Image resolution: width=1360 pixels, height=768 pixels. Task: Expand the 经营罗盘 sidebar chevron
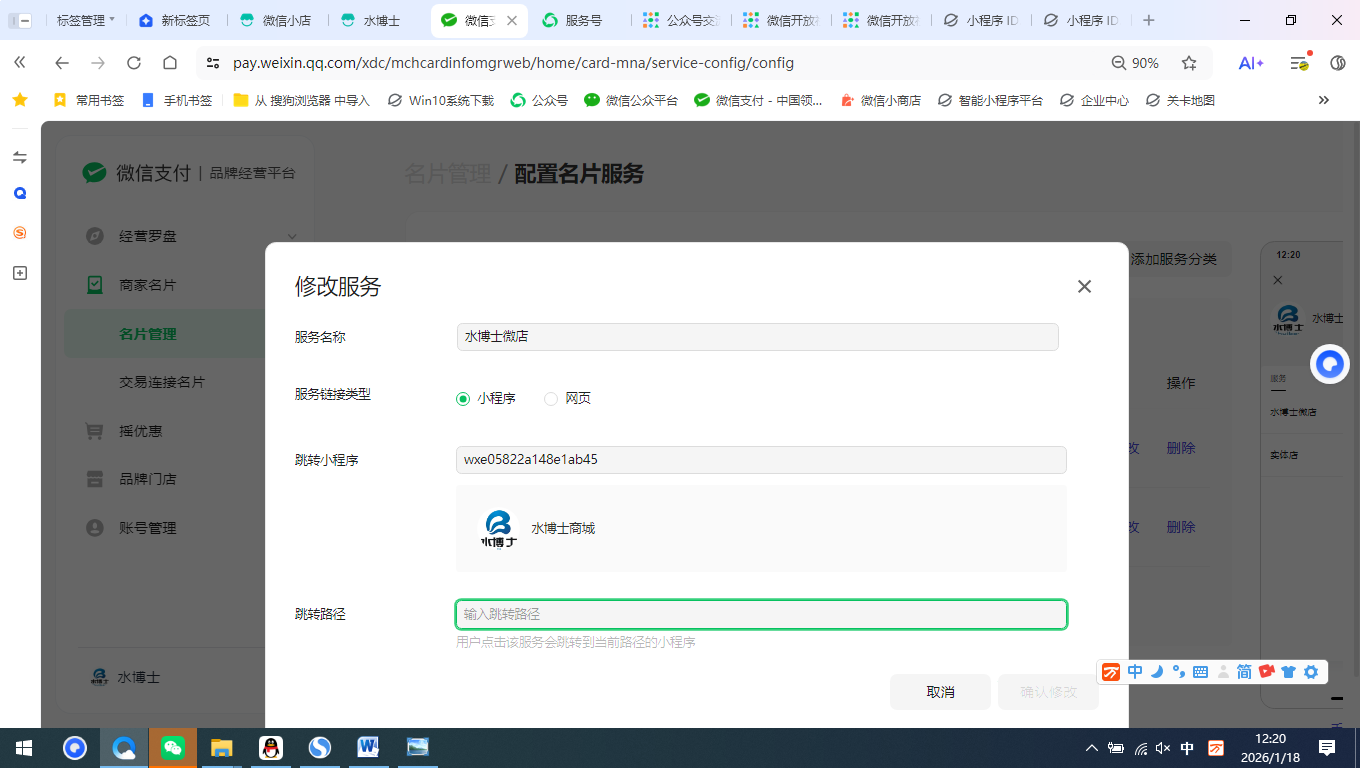tap(292, 236)
